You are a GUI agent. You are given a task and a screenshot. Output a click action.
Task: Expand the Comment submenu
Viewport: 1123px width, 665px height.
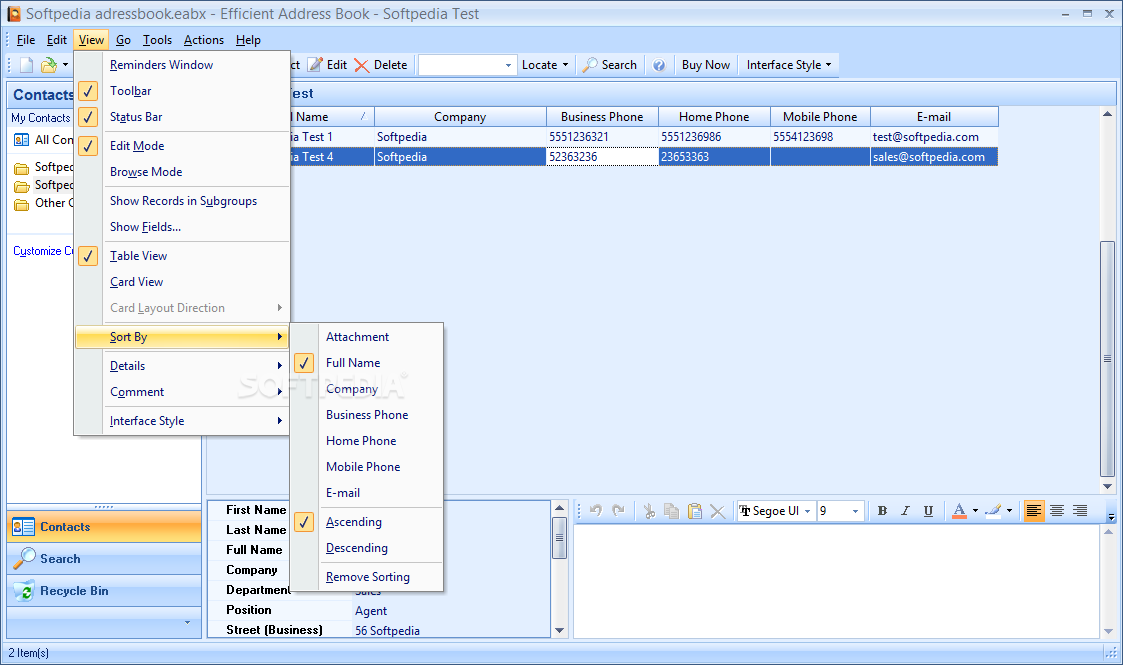182,392
